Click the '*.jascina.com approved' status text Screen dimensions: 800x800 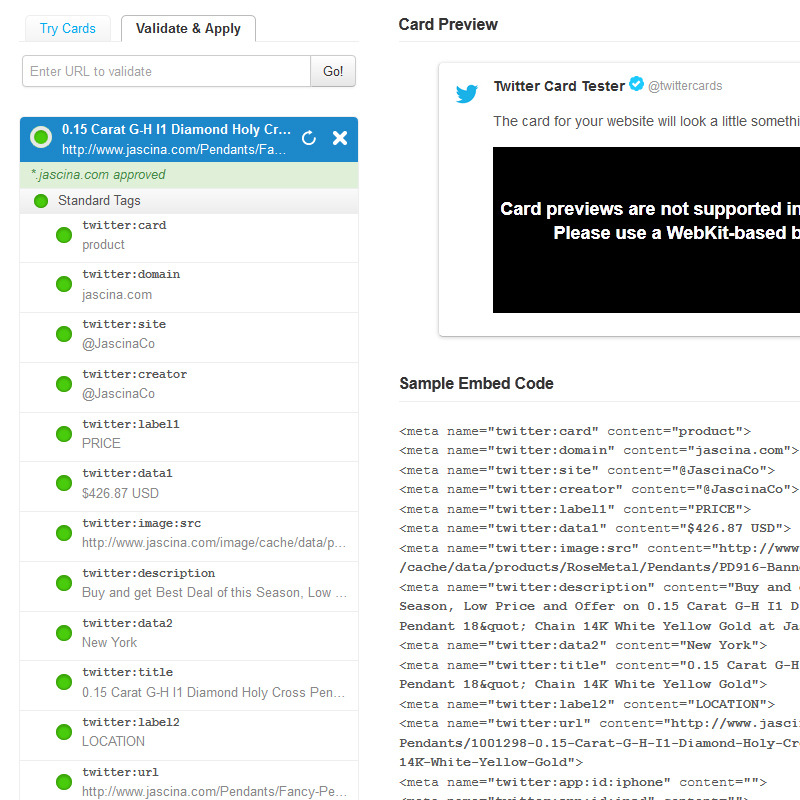(x=98, y=175)
